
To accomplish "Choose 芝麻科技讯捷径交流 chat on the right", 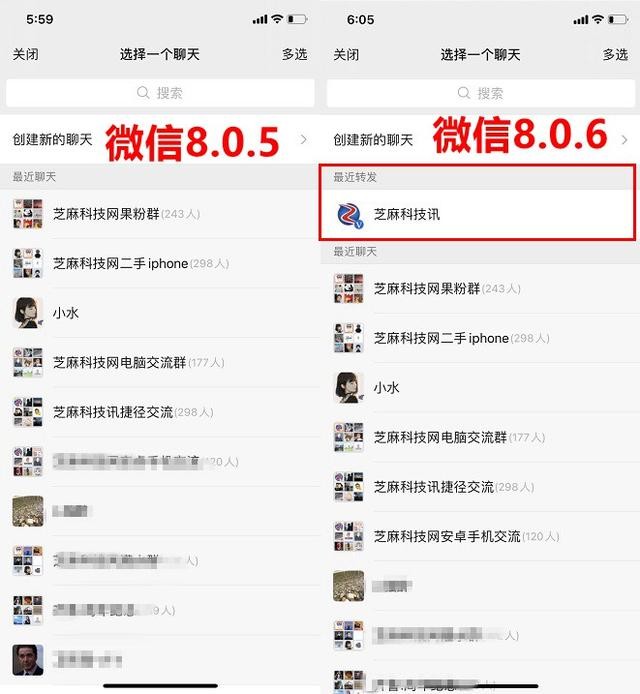I will [x=480, y=487].
